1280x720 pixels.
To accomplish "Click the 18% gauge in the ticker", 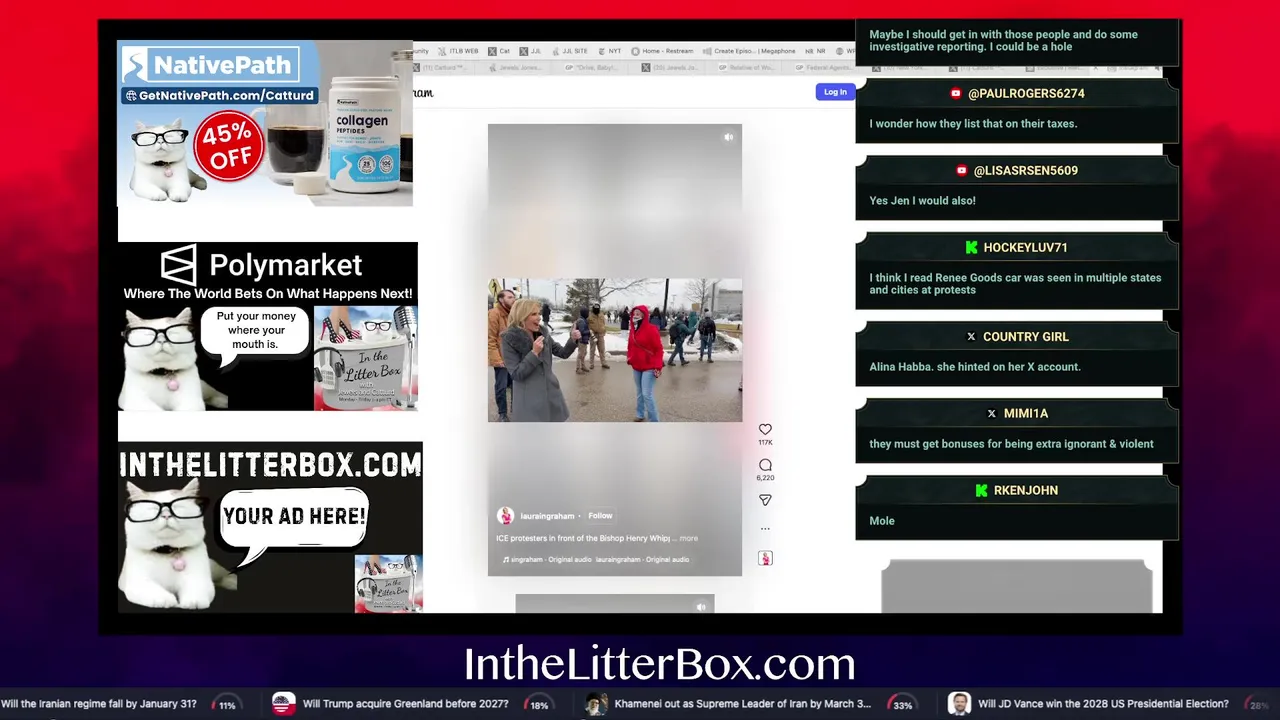I will coord(539,705).
